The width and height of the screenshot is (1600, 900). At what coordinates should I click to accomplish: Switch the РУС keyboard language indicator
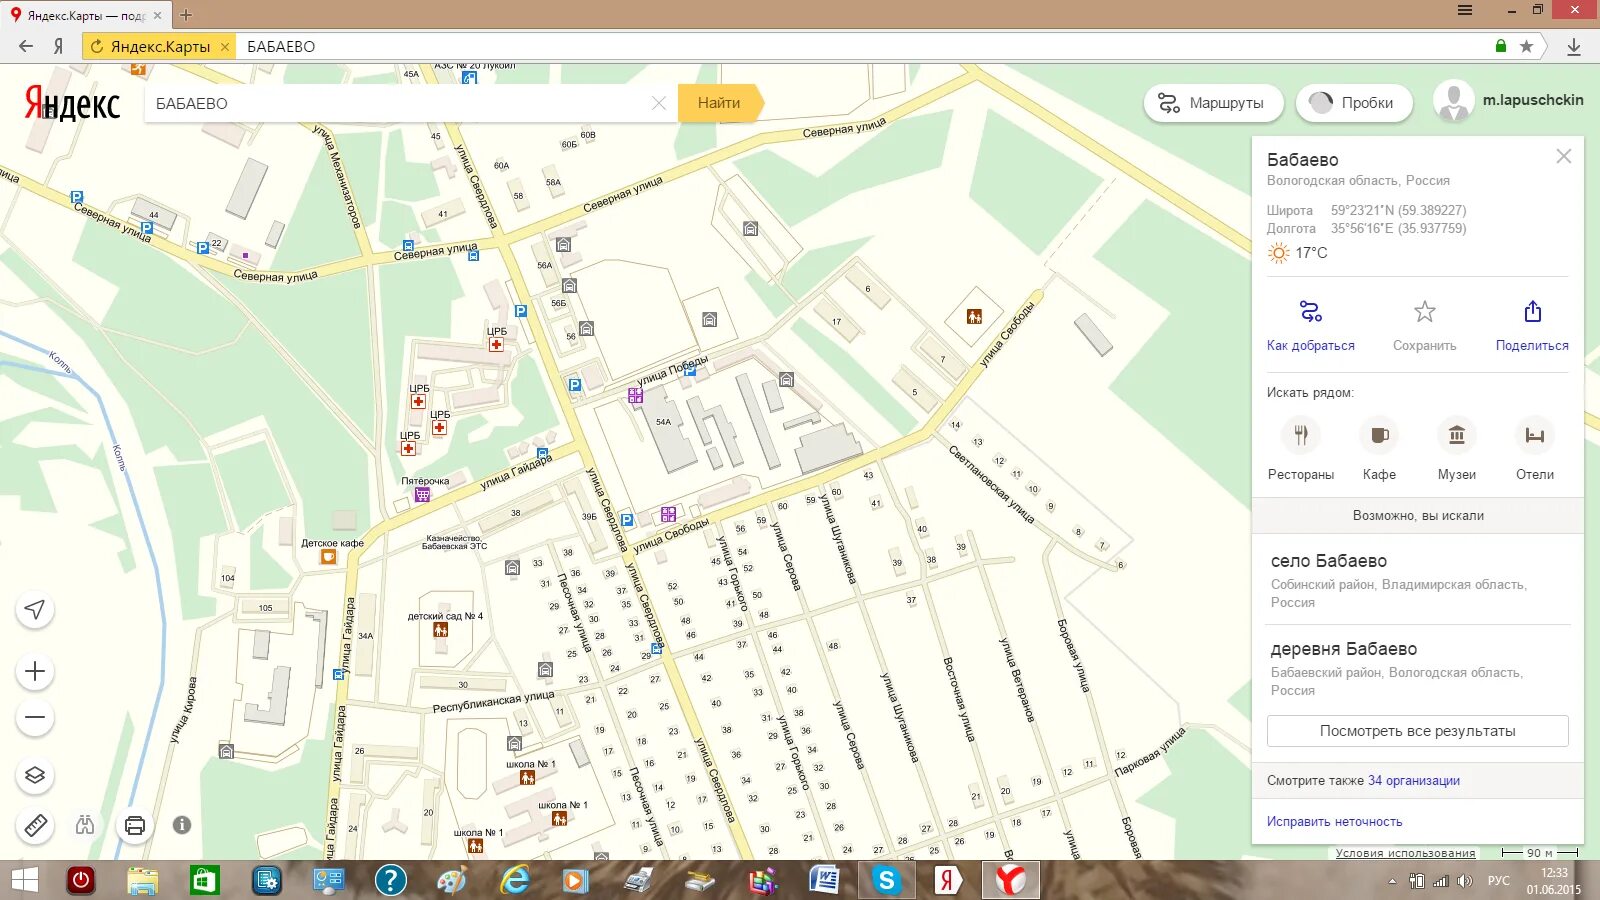point(1498,881)
